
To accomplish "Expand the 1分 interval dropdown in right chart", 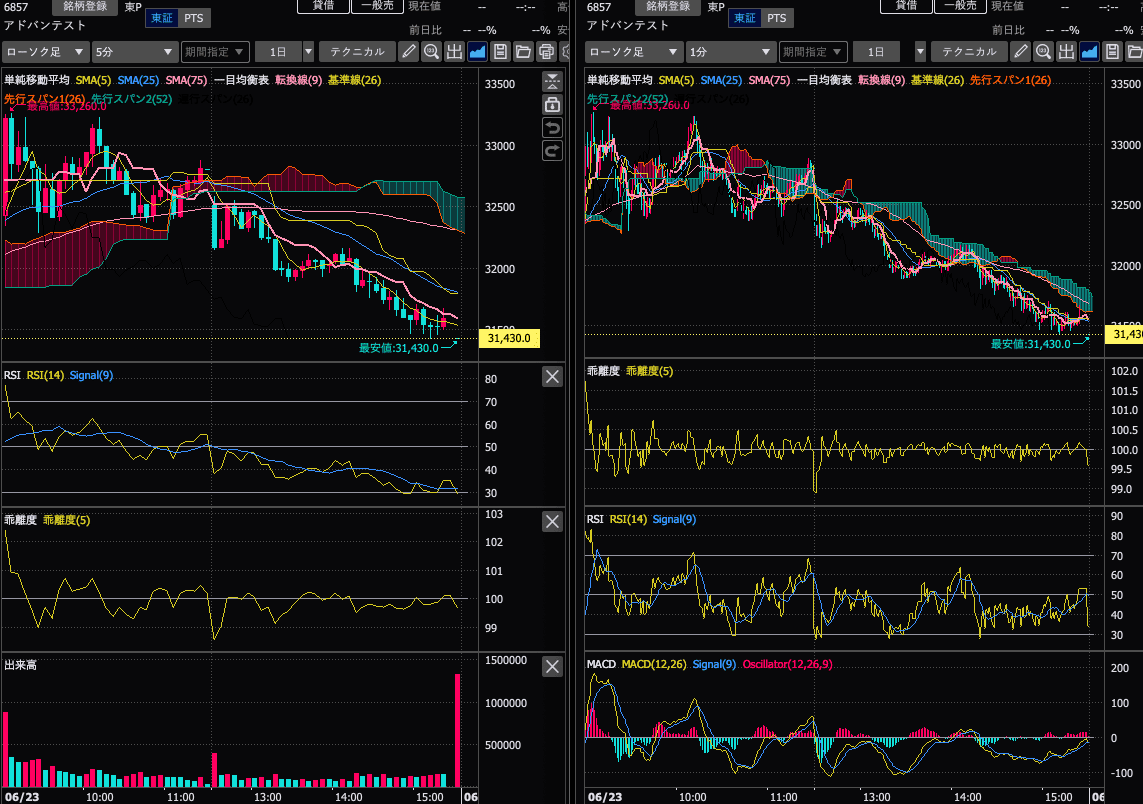I will (730, 52).
